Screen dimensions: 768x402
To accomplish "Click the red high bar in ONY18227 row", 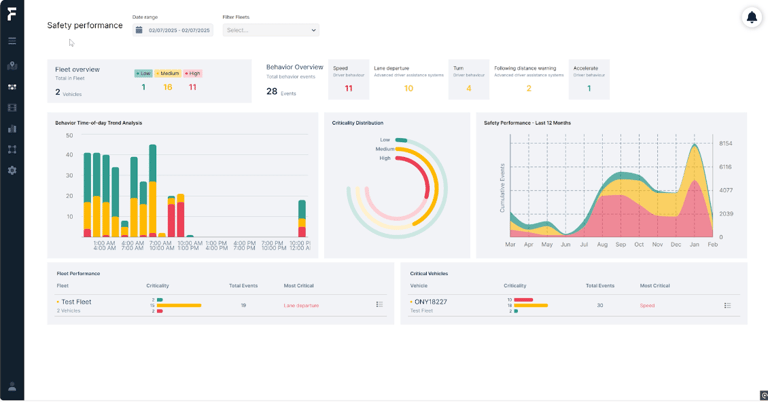I will coord(524,300).
